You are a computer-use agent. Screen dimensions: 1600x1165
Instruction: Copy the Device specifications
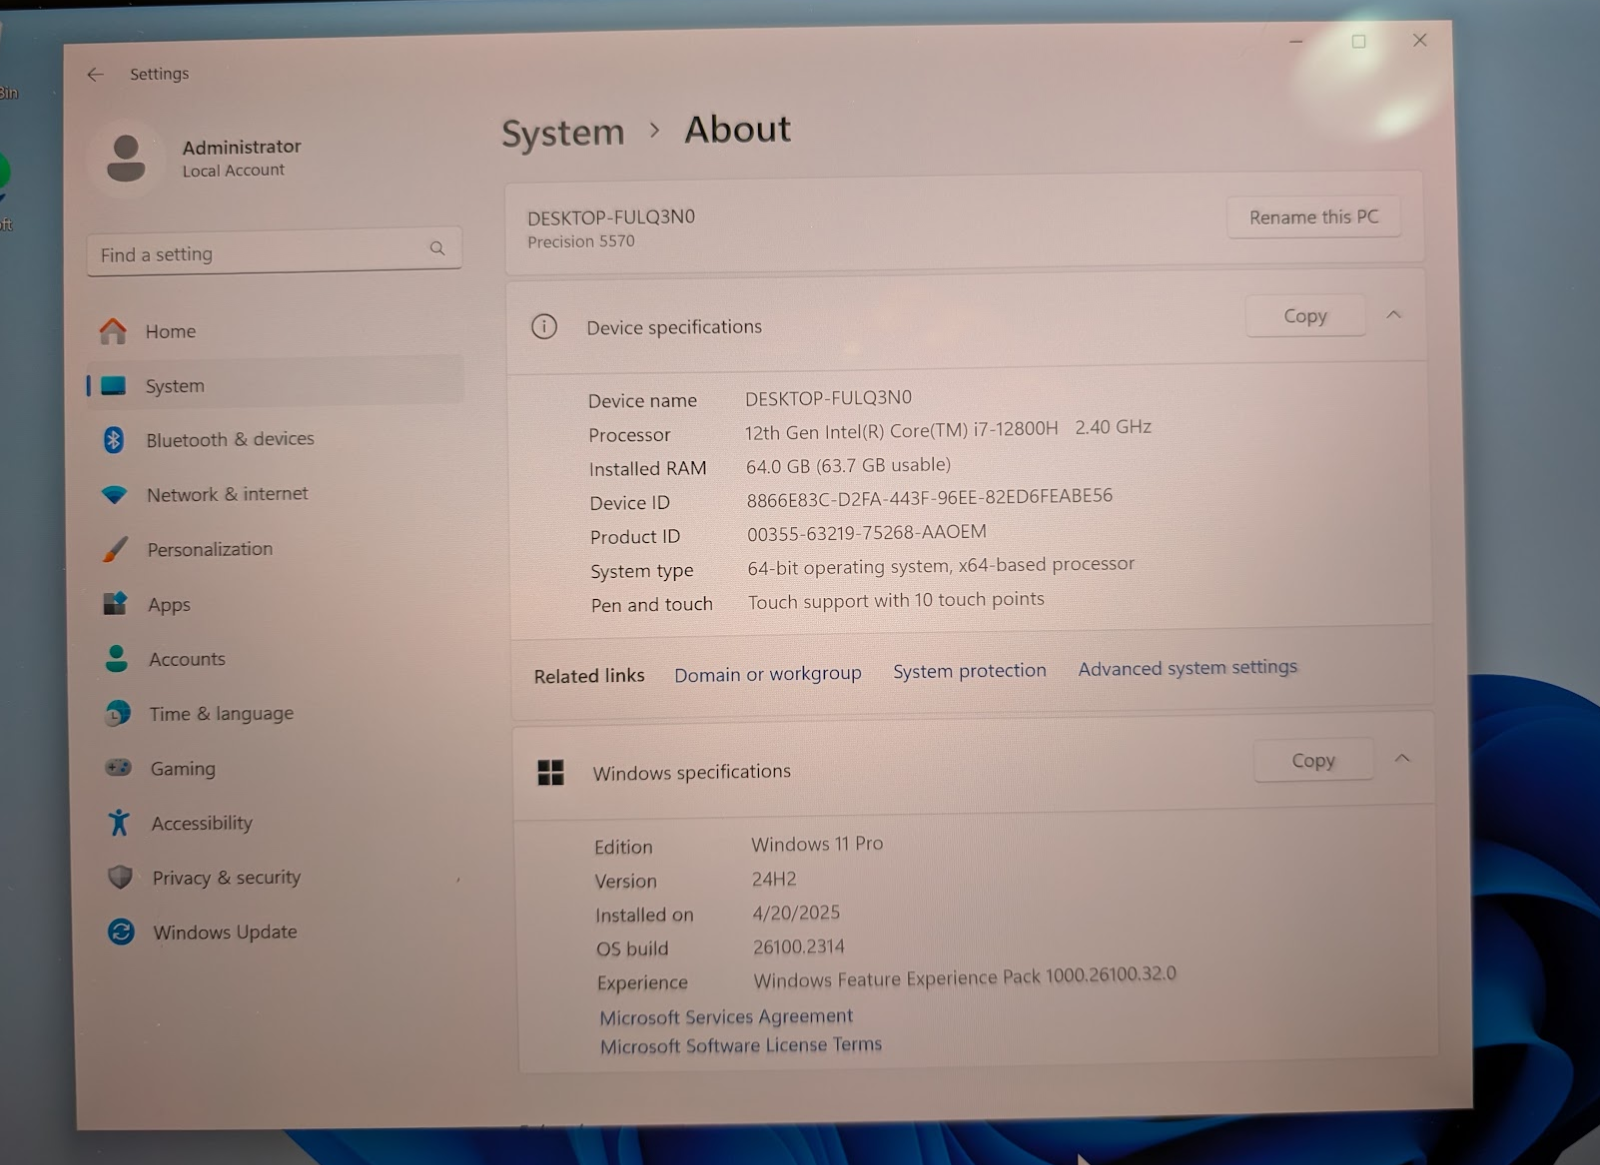click(1305, 316)
